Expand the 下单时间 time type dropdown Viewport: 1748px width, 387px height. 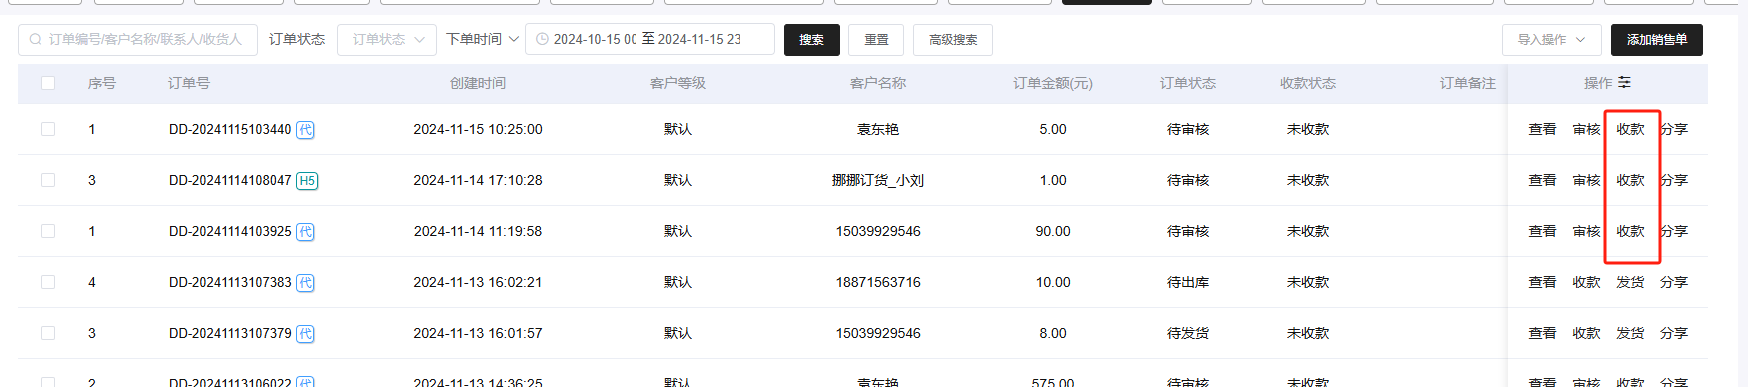click(482, 39)
